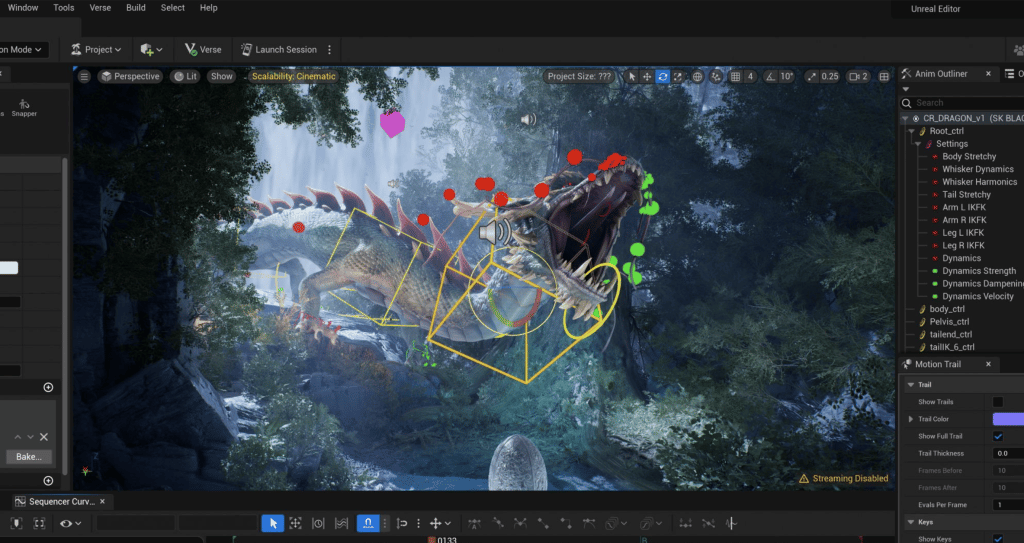Toggle curve editor magnet snapping
The width and height of the screenshot is (1024, 543).
point(368,523)
